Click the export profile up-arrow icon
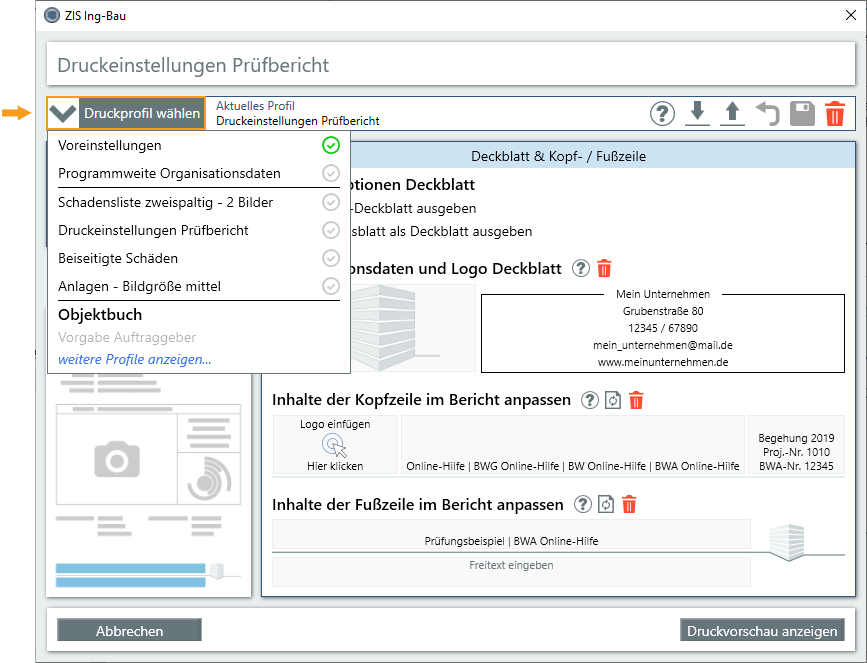867x663 pixels. (x=733, y=113)
